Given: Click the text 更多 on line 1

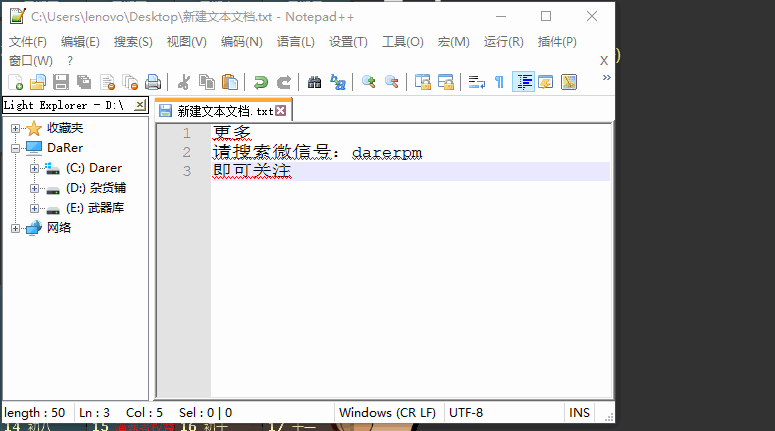Looking at the screenshot, I should coord(232,132).
